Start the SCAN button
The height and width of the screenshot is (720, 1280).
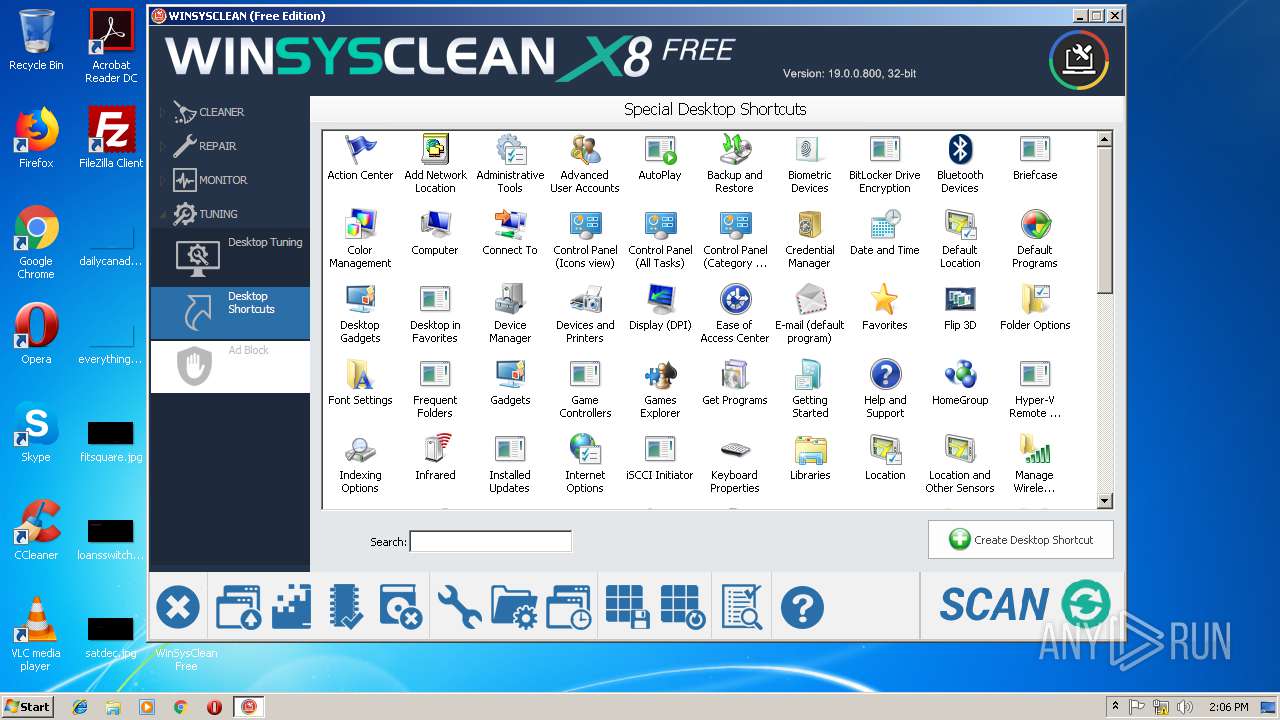tap(1024, 605)
